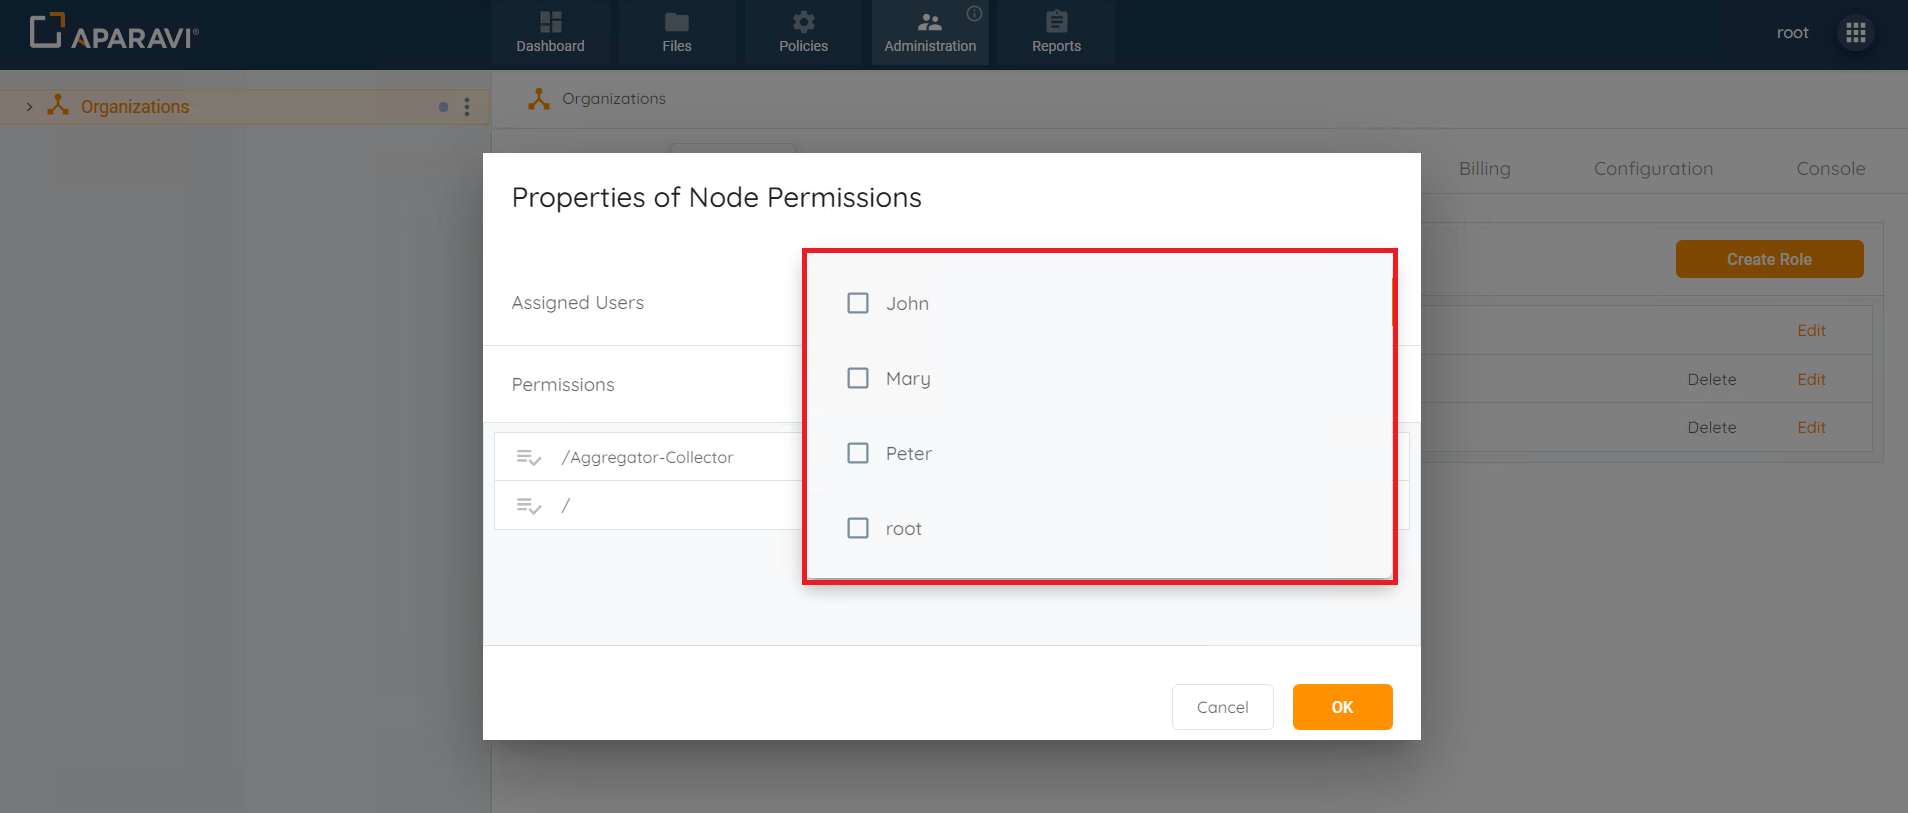The height and width of the screenshot is (813, 1908).
Task: Enable the root user checkbox
Action: 858,528
